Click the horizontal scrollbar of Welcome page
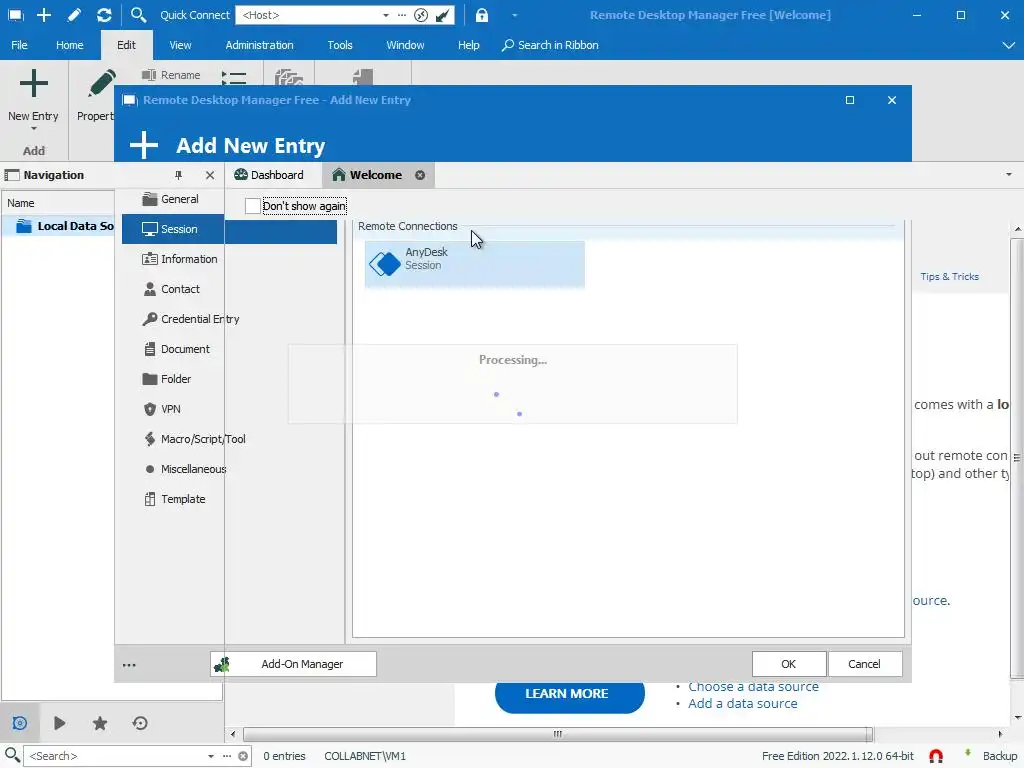Image resolution: width=1024 pixels, height=768 pixels. tap(557, 734)
